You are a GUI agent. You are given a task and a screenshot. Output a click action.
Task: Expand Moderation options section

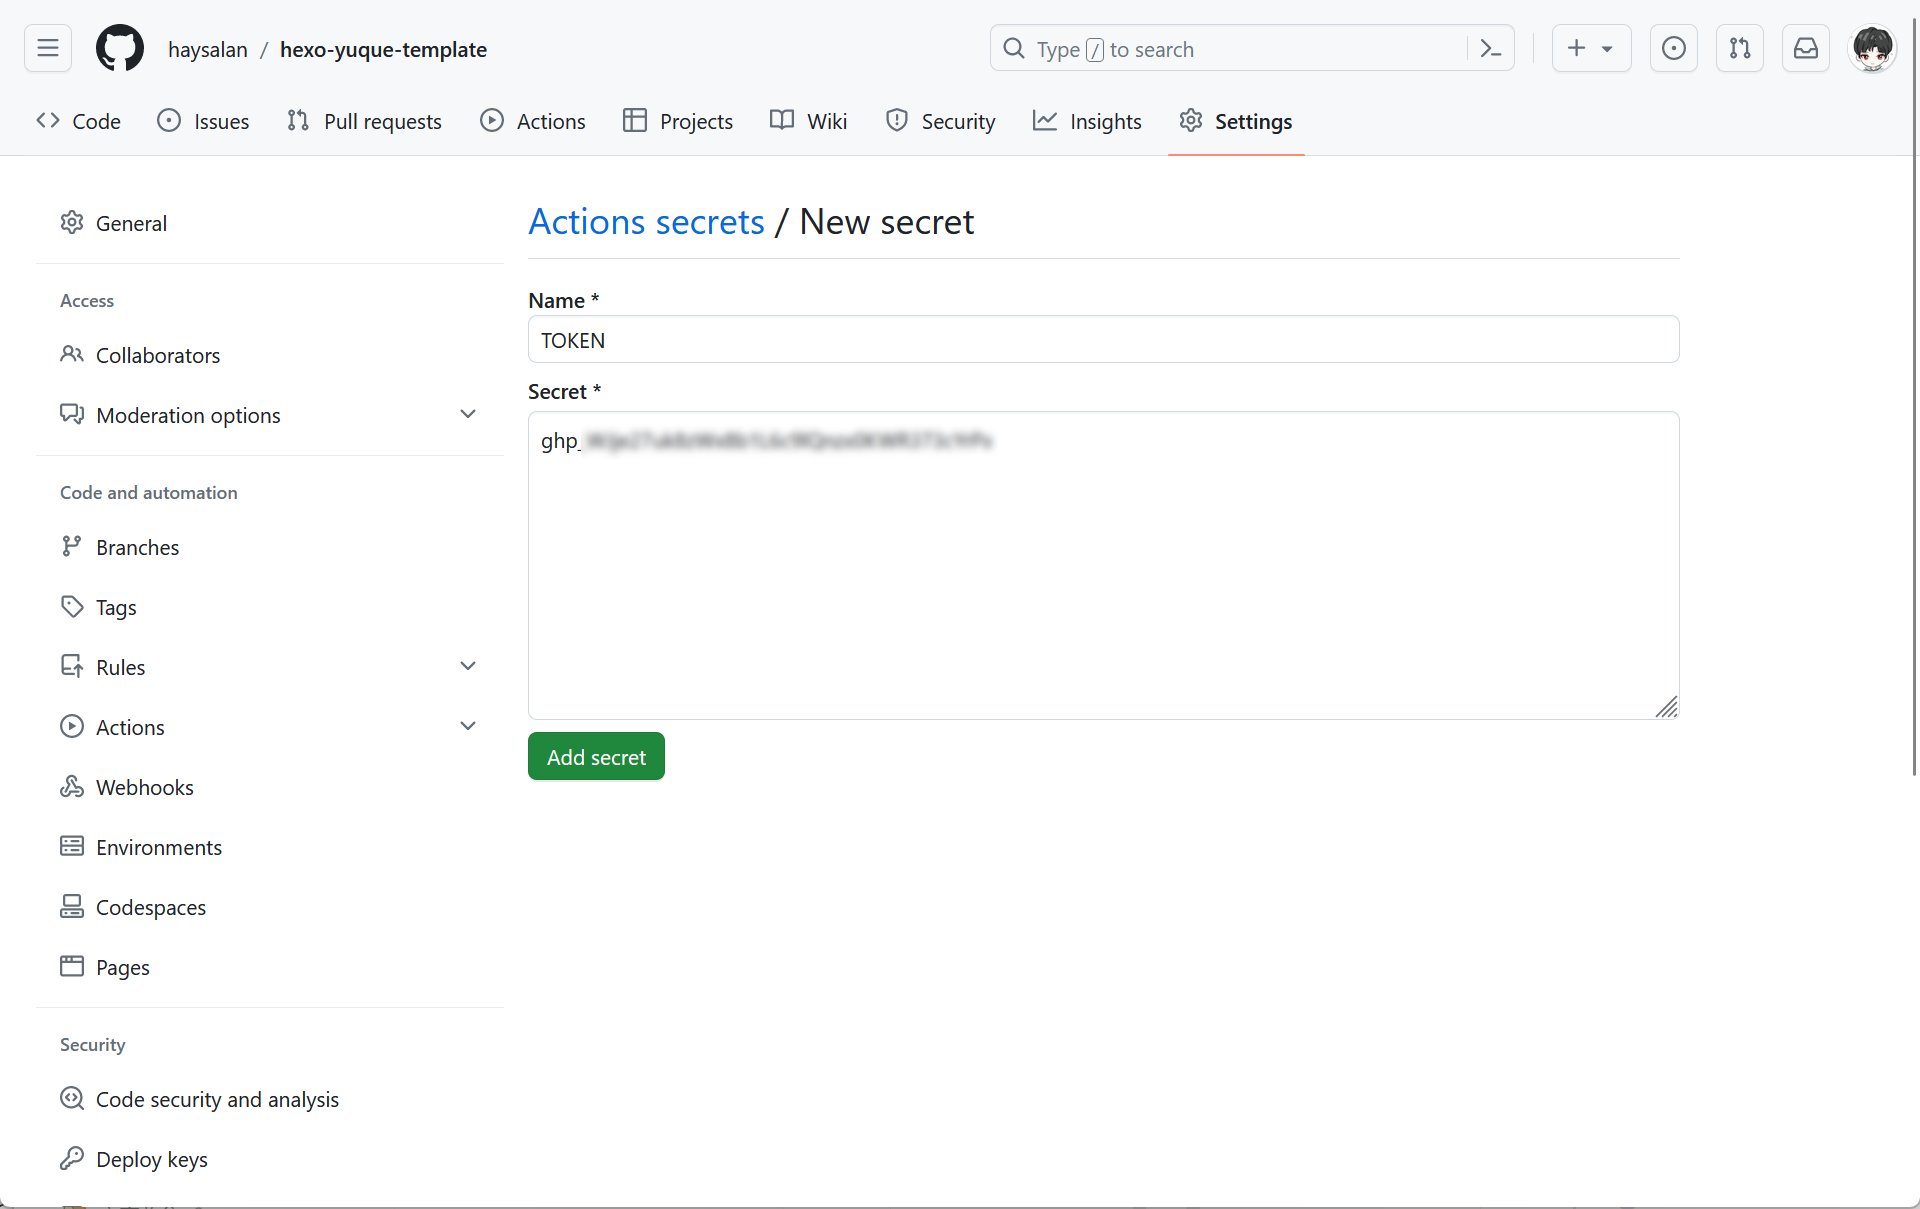pyautogui.click(x=467, y=414)
